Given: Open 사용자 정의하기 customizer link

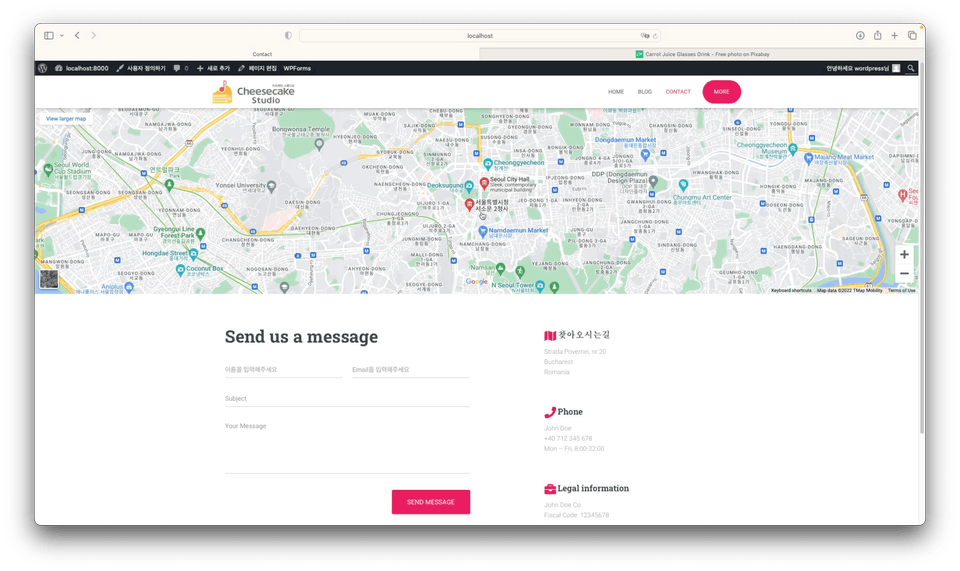Looking at the screenshot, I should (141, 68).
